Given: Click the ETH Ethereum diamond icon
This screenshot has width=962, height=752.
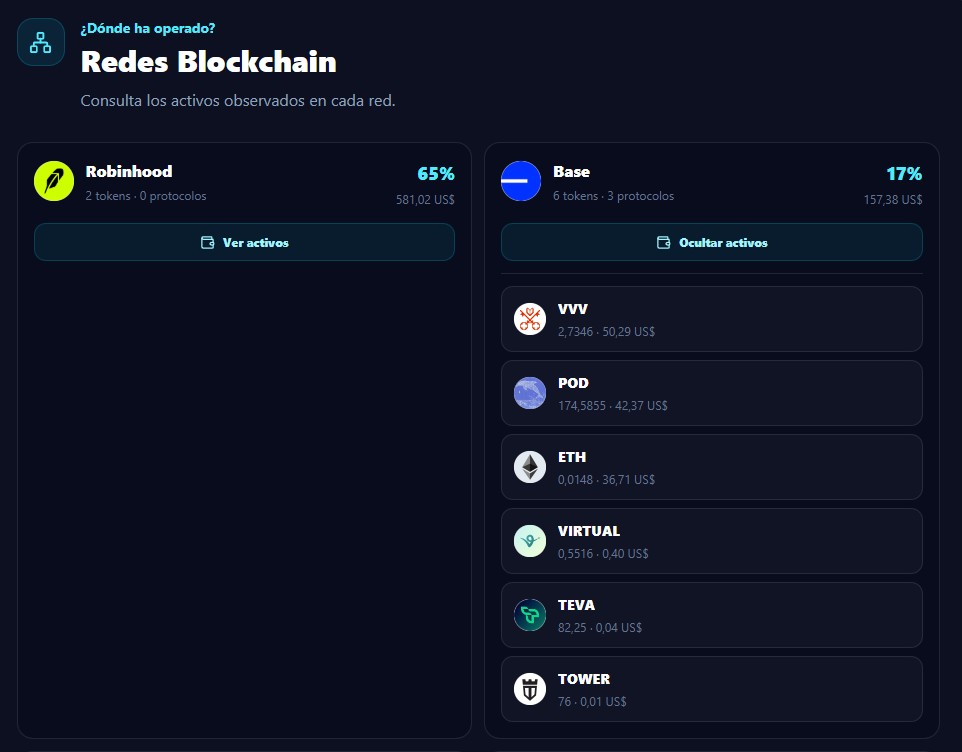Looking at the screenshot, I should 529,467.
